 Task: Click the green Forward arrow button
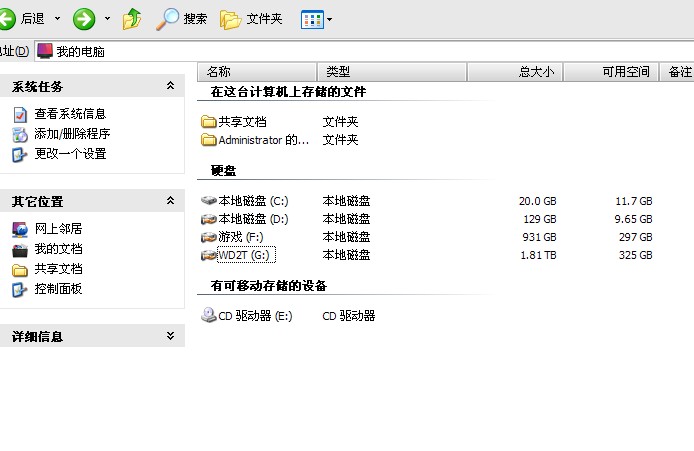[x=84, y=18]
